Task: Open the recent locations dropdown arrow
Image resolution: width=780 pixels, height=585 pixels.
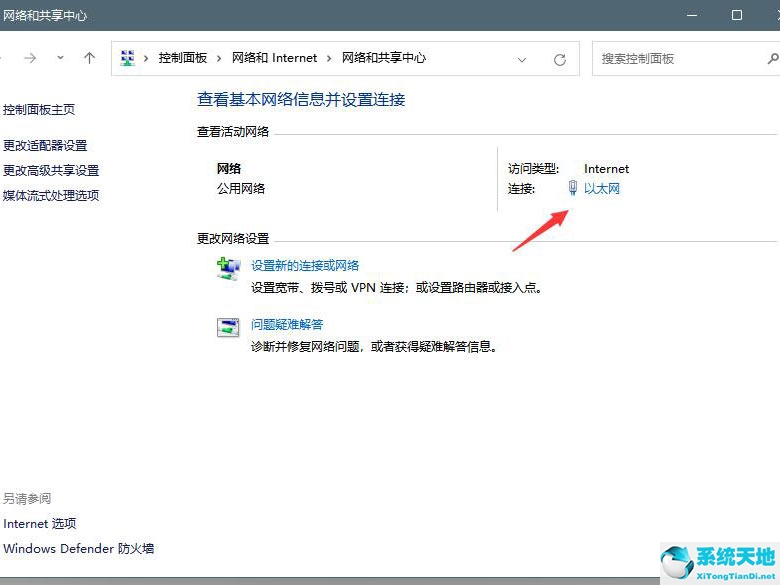Action: click(60, 58)
